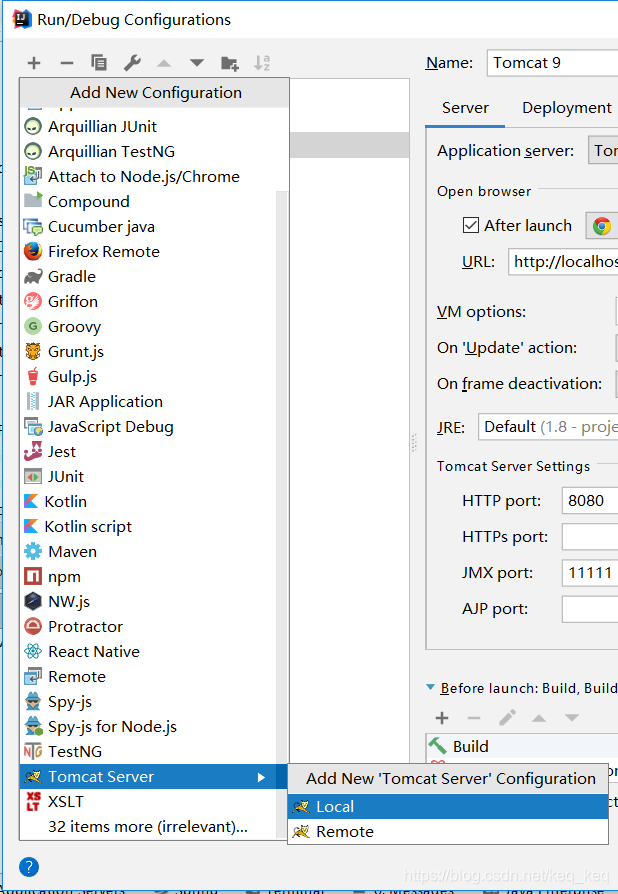Open the help question mark button
618x894 pixels.
[29, 867]
